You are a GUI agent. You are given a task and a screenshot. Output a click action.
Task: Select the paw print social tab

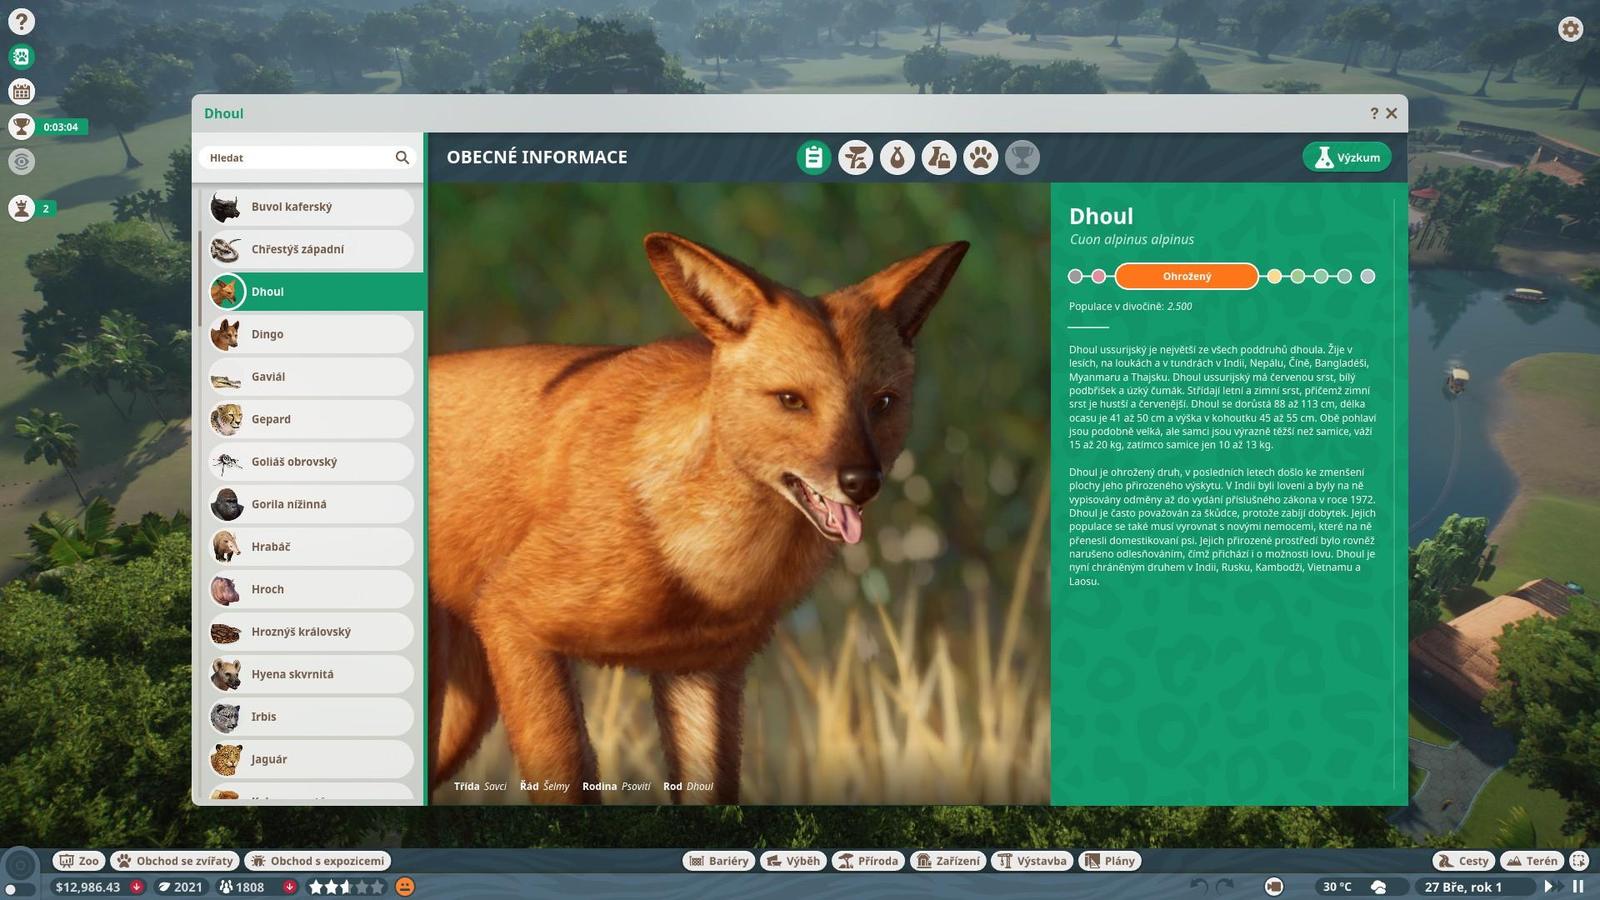tap(981, 158)
